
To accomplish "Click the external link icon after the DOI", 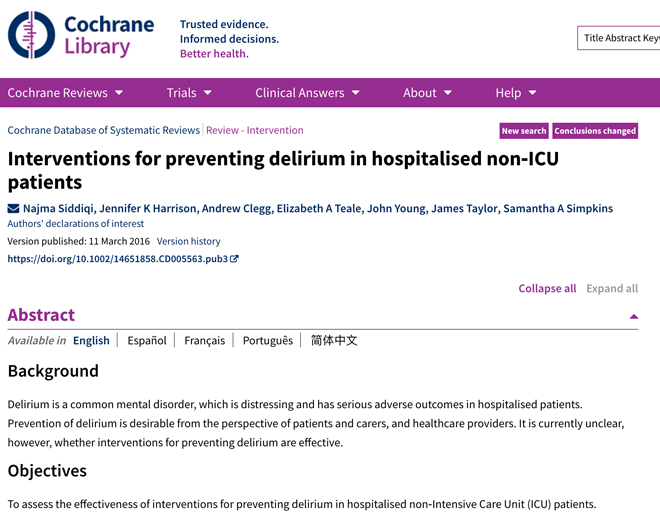I will (x=234, y=259).
